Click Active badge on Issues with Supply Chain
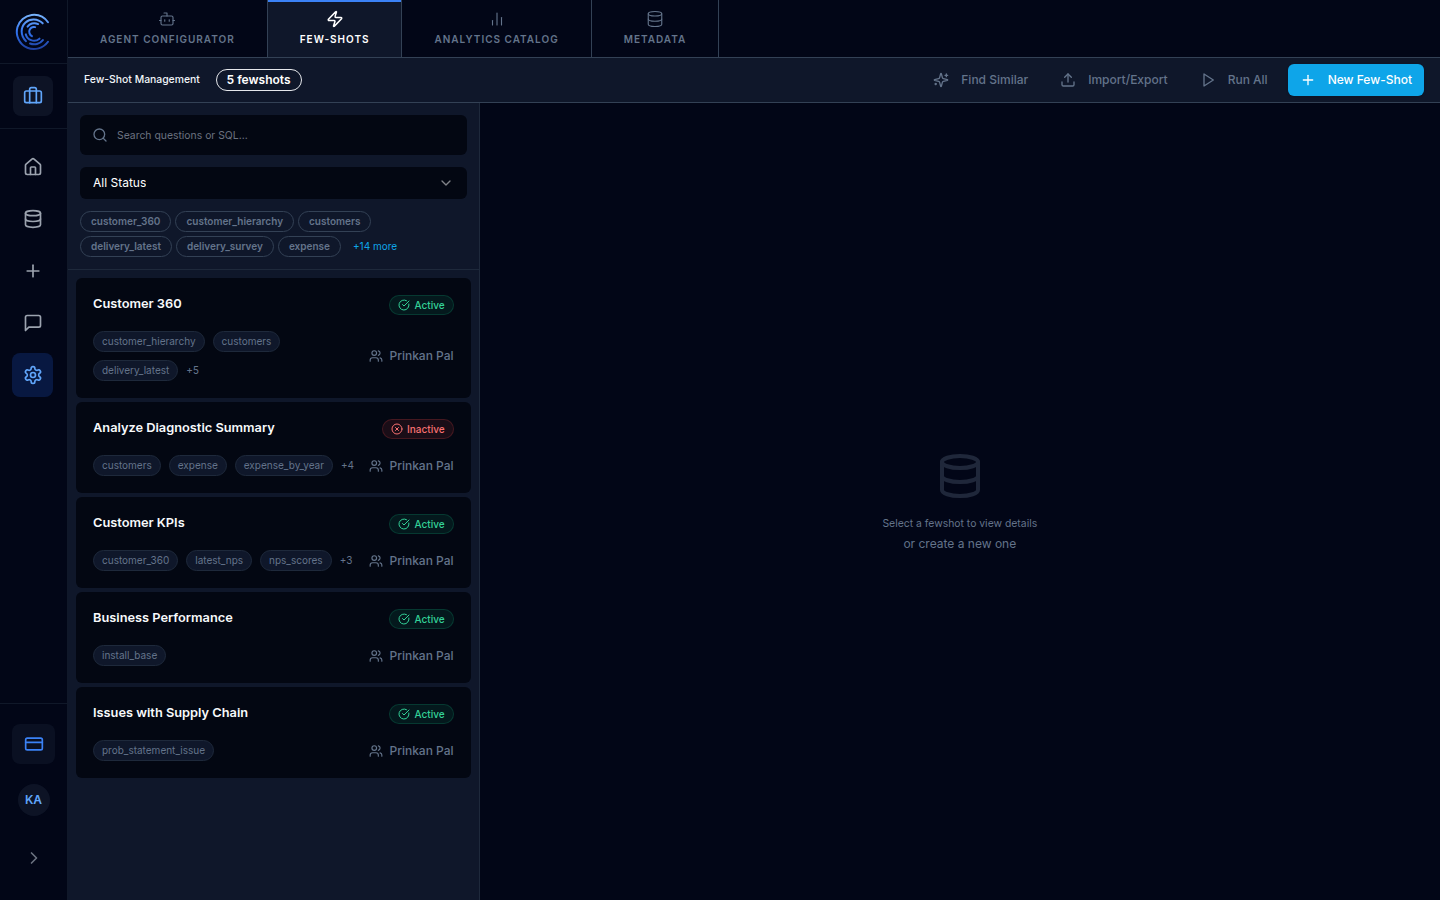 [x=421, y=715]
